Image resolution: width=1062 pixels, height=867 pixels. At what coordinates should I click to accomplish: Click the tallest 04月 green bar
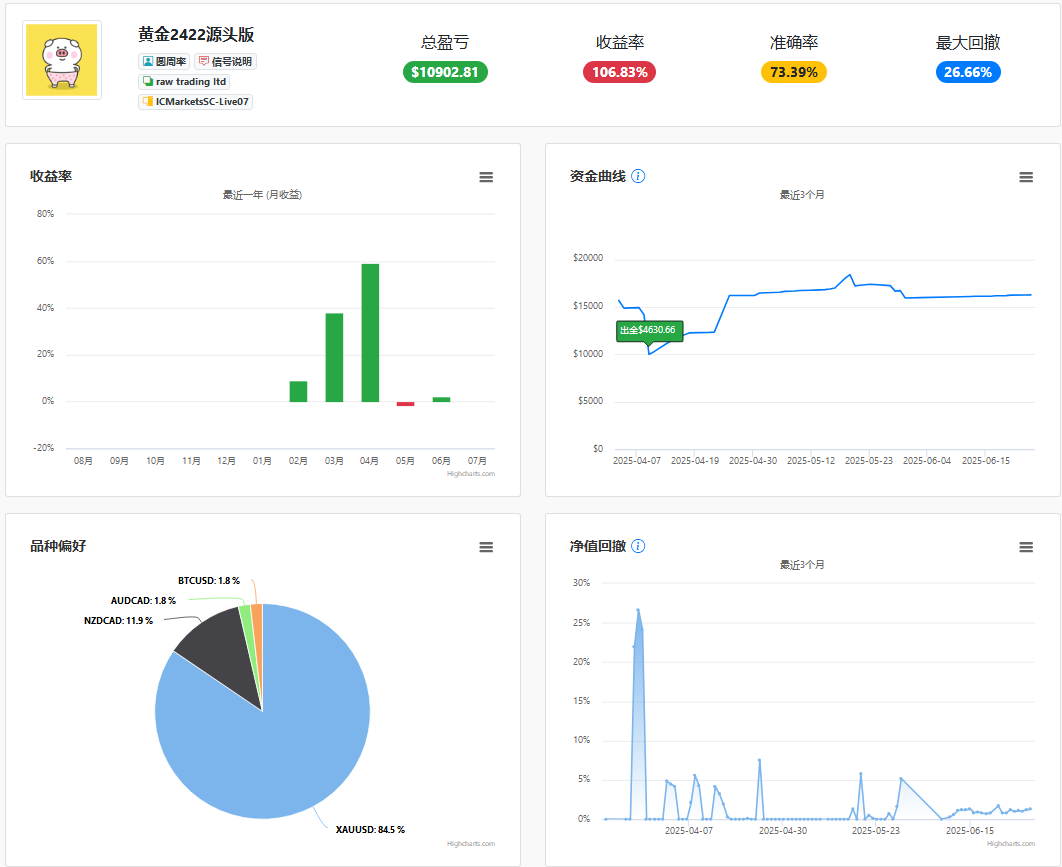tap(370, 333)
